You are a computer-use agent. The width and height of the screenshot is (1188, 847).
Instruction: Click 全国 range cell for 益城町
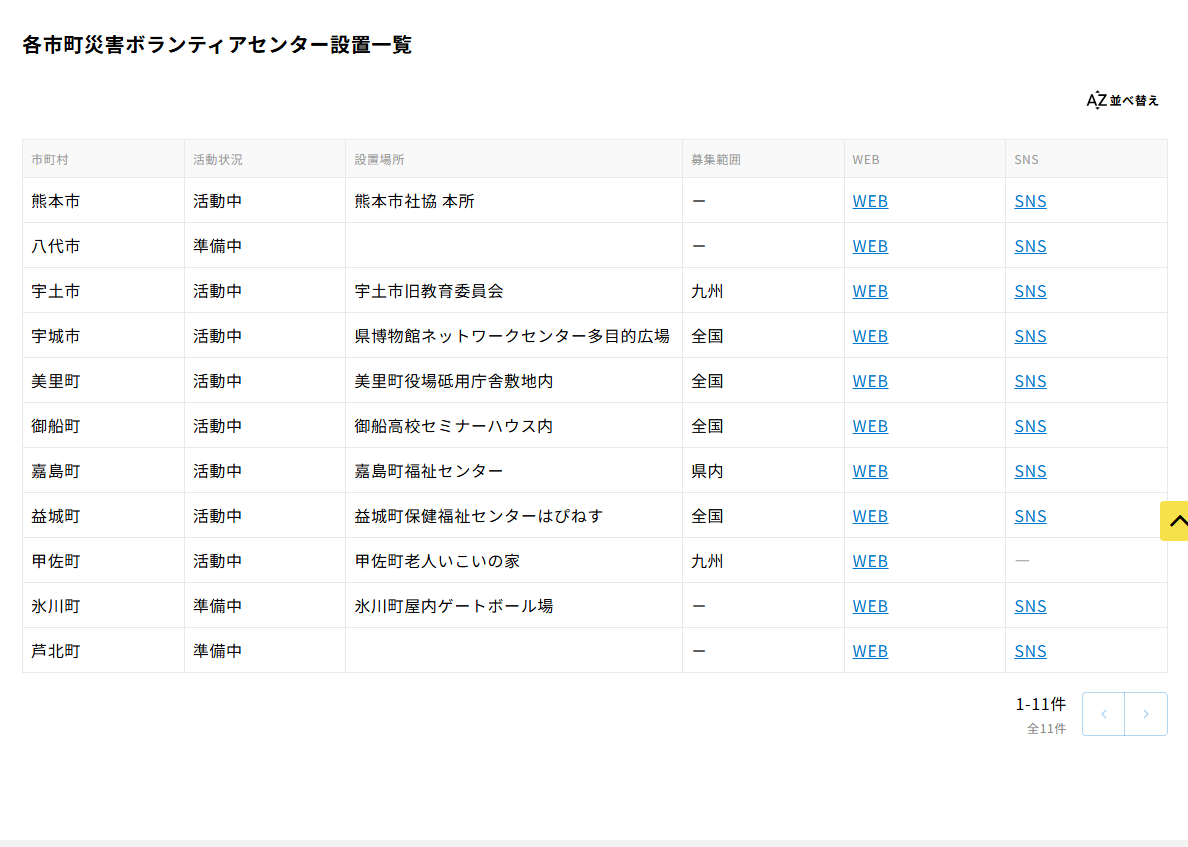click(x=763, y=516)
